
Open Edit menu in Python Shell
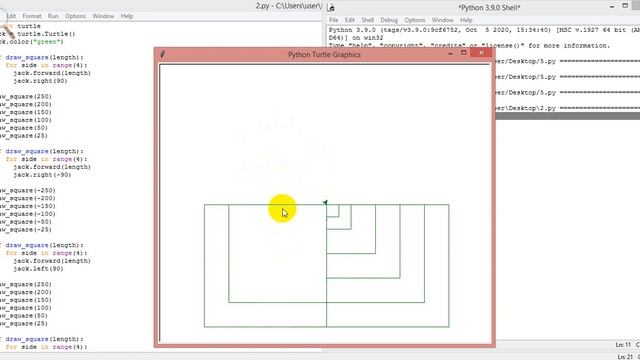tap(349, 20)
